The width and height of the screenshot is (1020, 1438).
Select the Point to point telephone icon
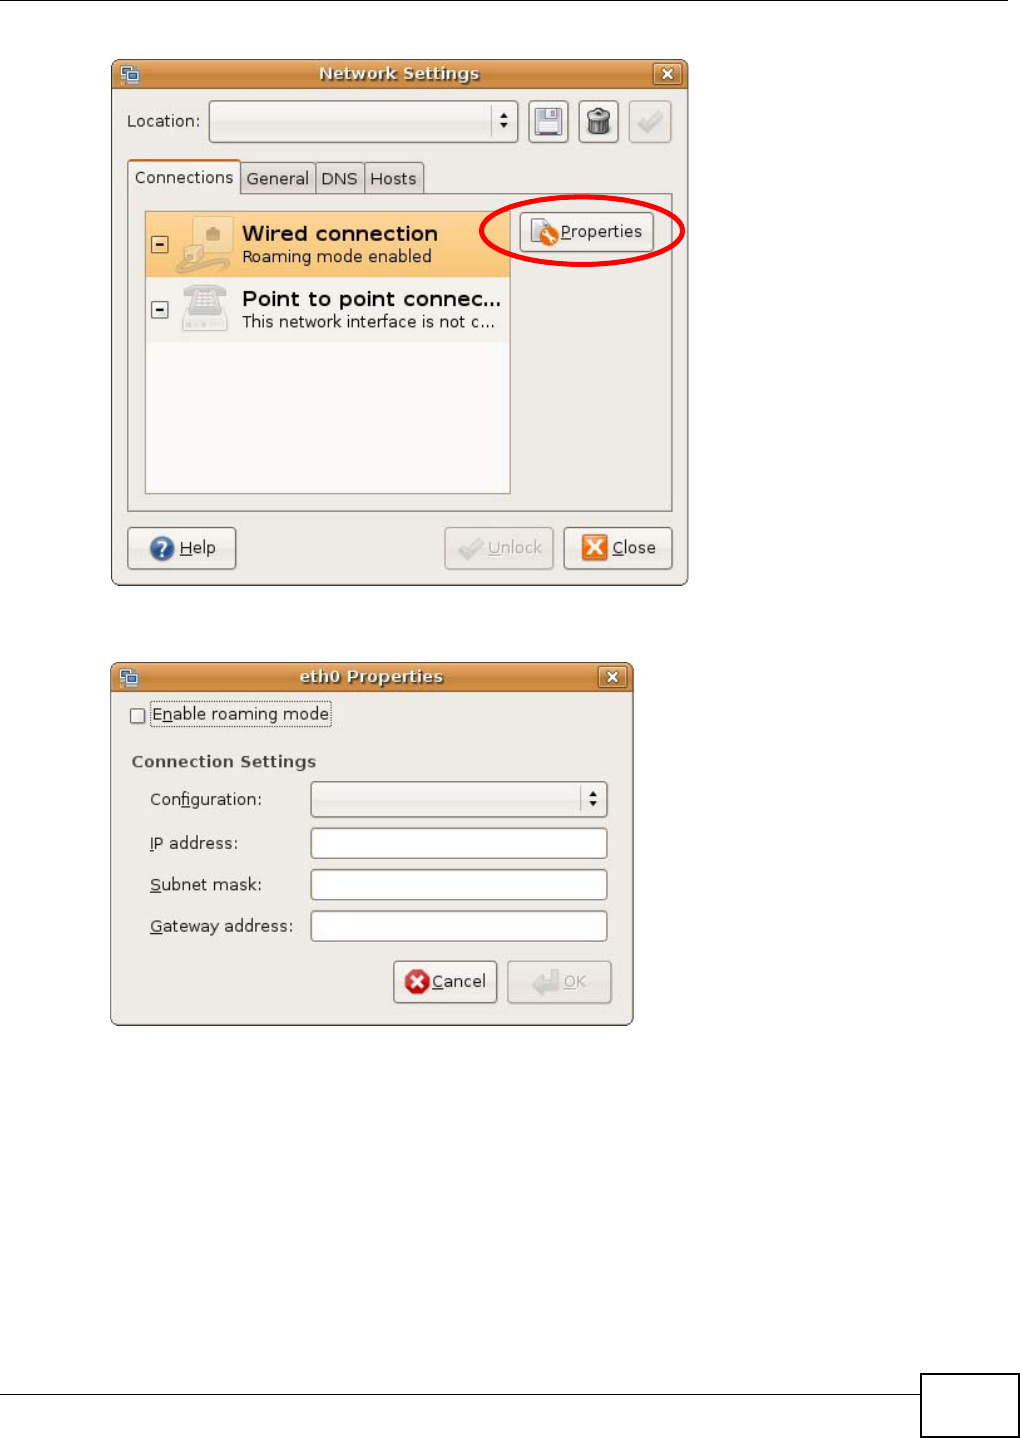click(x=205, y=309)
